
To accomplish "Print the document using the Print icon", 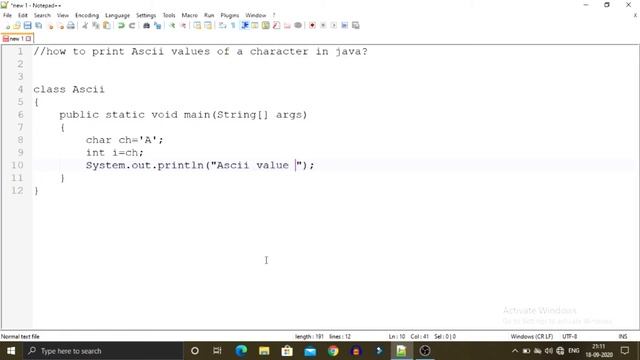I will click(71, 26).
